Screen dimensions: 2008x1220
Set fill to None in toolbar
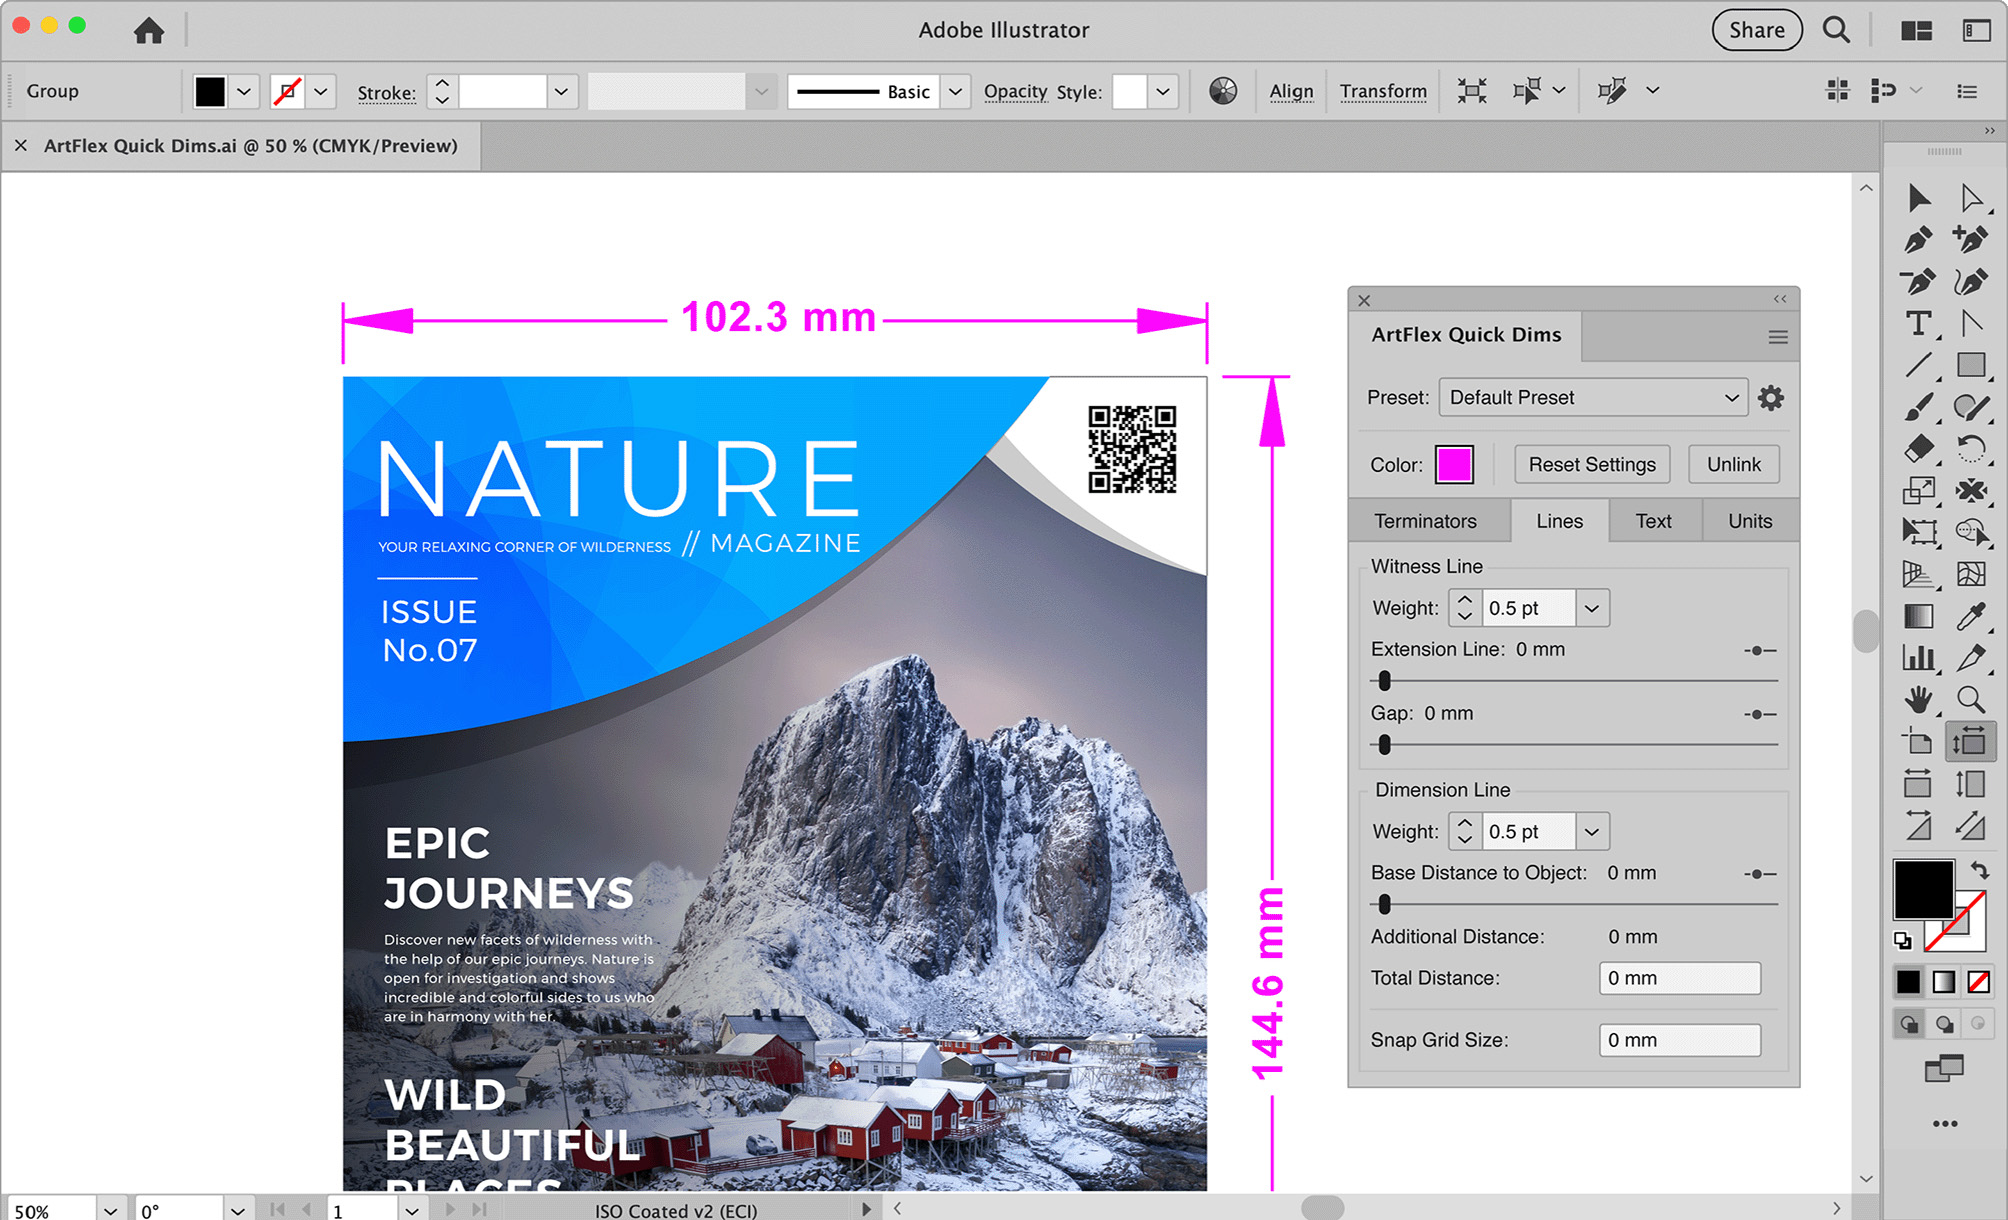(x=1978, y=982)
